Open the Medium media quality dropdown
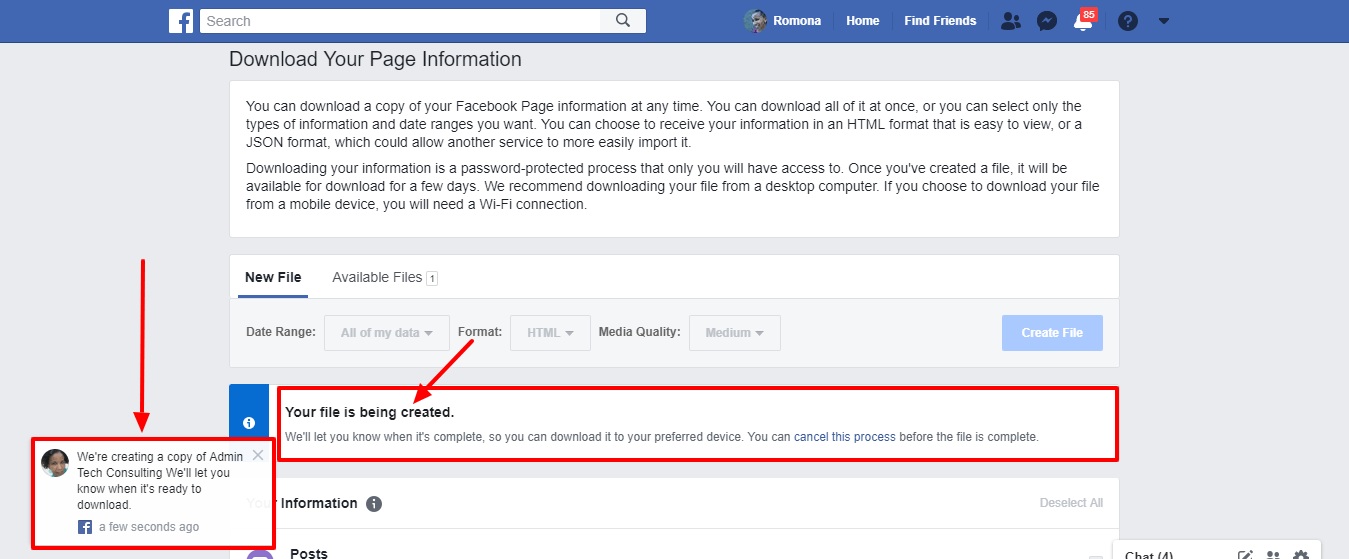 click(735, 333)
